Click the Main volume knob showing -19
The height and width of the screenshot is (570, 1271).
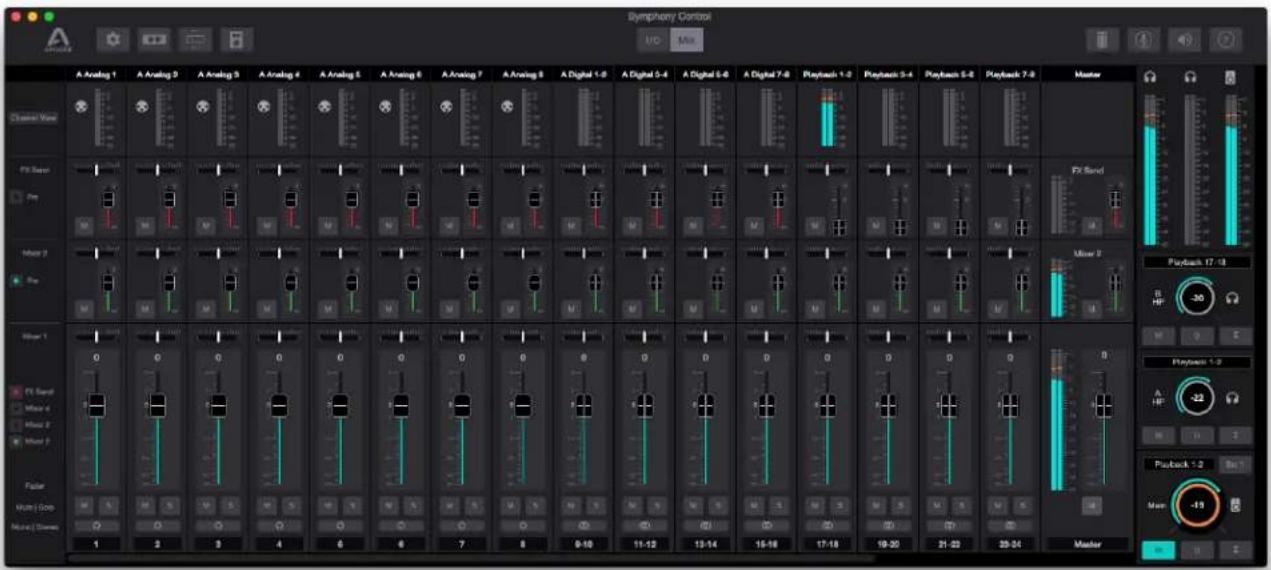coord(1195,505)
